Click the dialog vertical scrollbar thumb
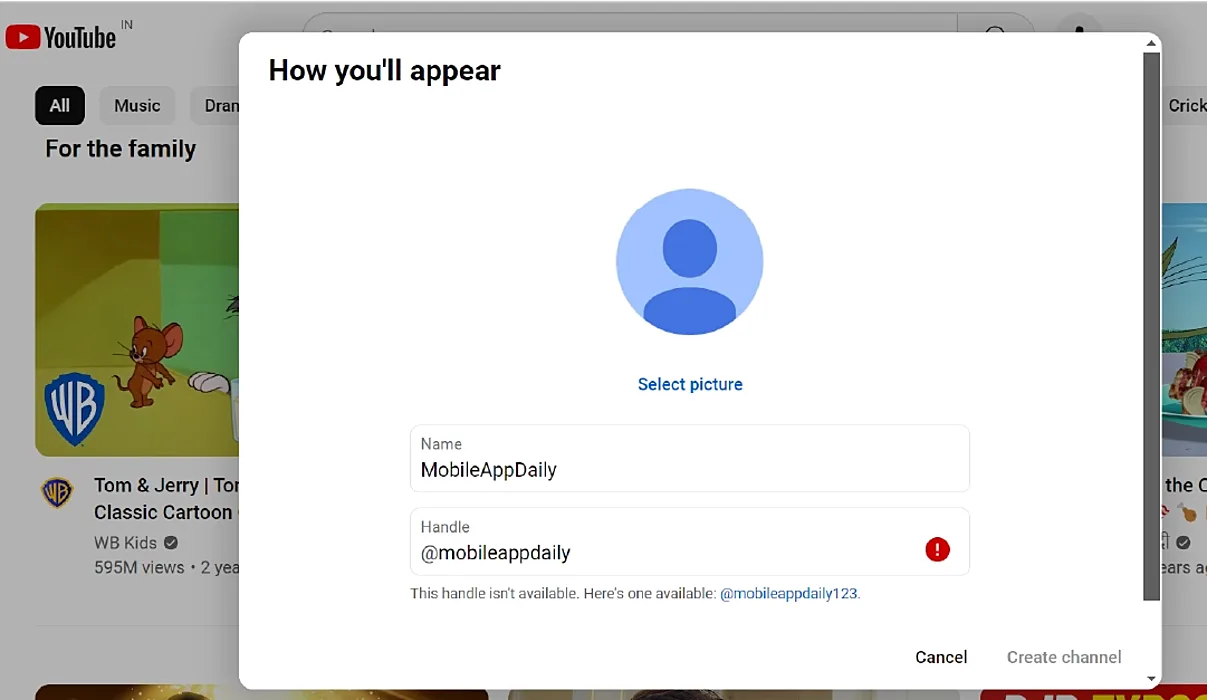The height and width of the screenshot is (700, 1207). point(1152,326)
